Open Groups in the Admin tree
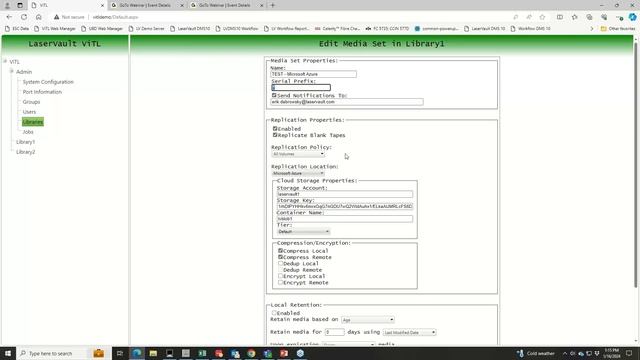 tap(31, 102)
